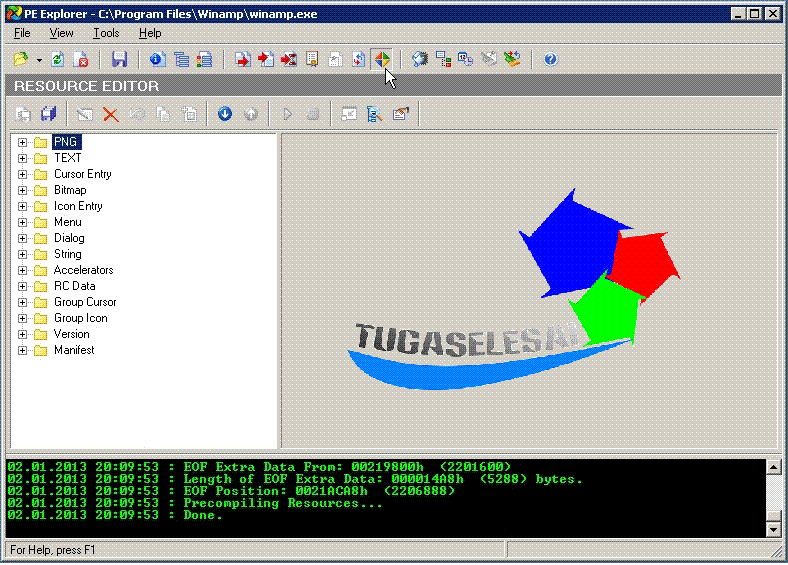Expand the Icon Entry node
This screenshot has width=788, height=565.
pos(22,207)
